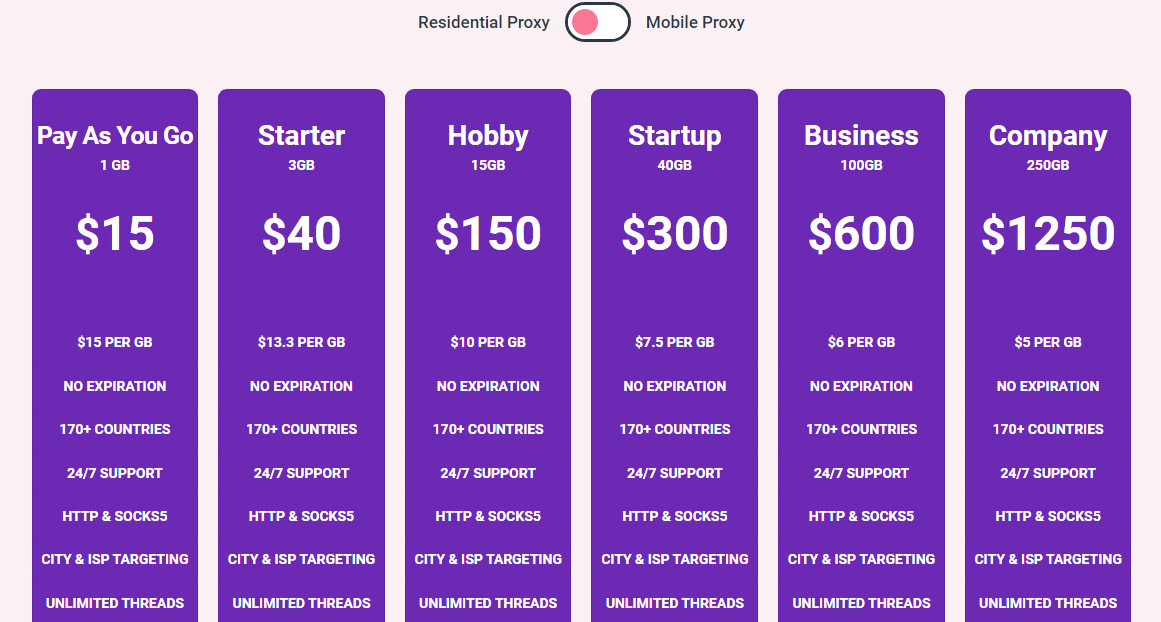Click the $13.3 PER GB row
Image resolution: width=1161 pixels, height=622 pixels.
[x=301, y=342]
